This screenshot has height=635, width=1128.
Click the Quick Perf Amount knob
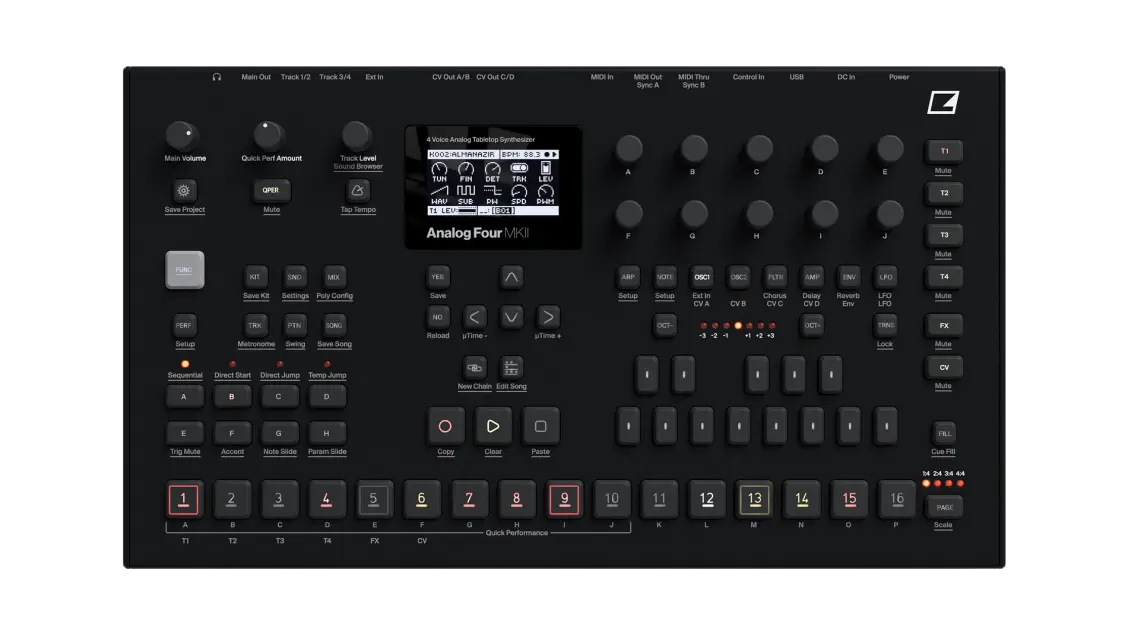click(x=269, y=135)
